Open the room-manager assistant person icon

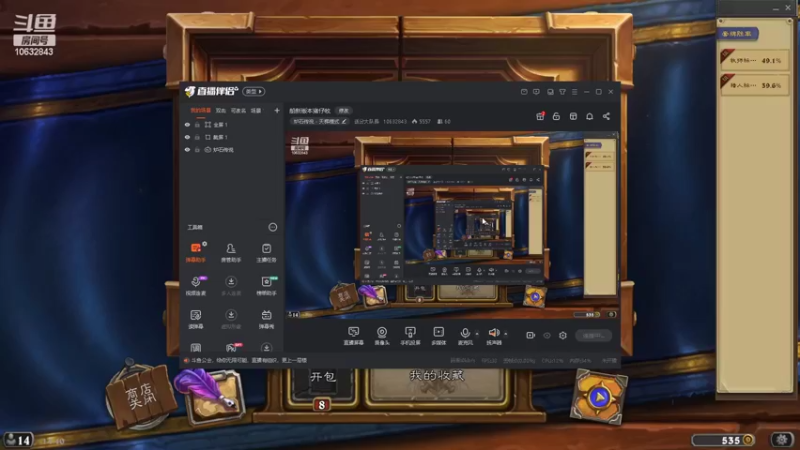coord(231,252)
